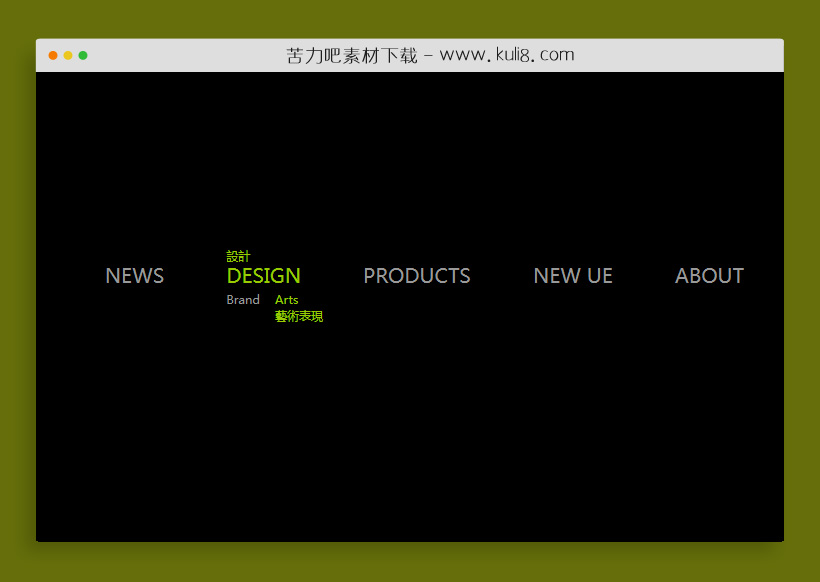Click the yellow minimize dot in title bar
Image resolution: width=820 pixels, height=582 pixels.
point(68,55)
